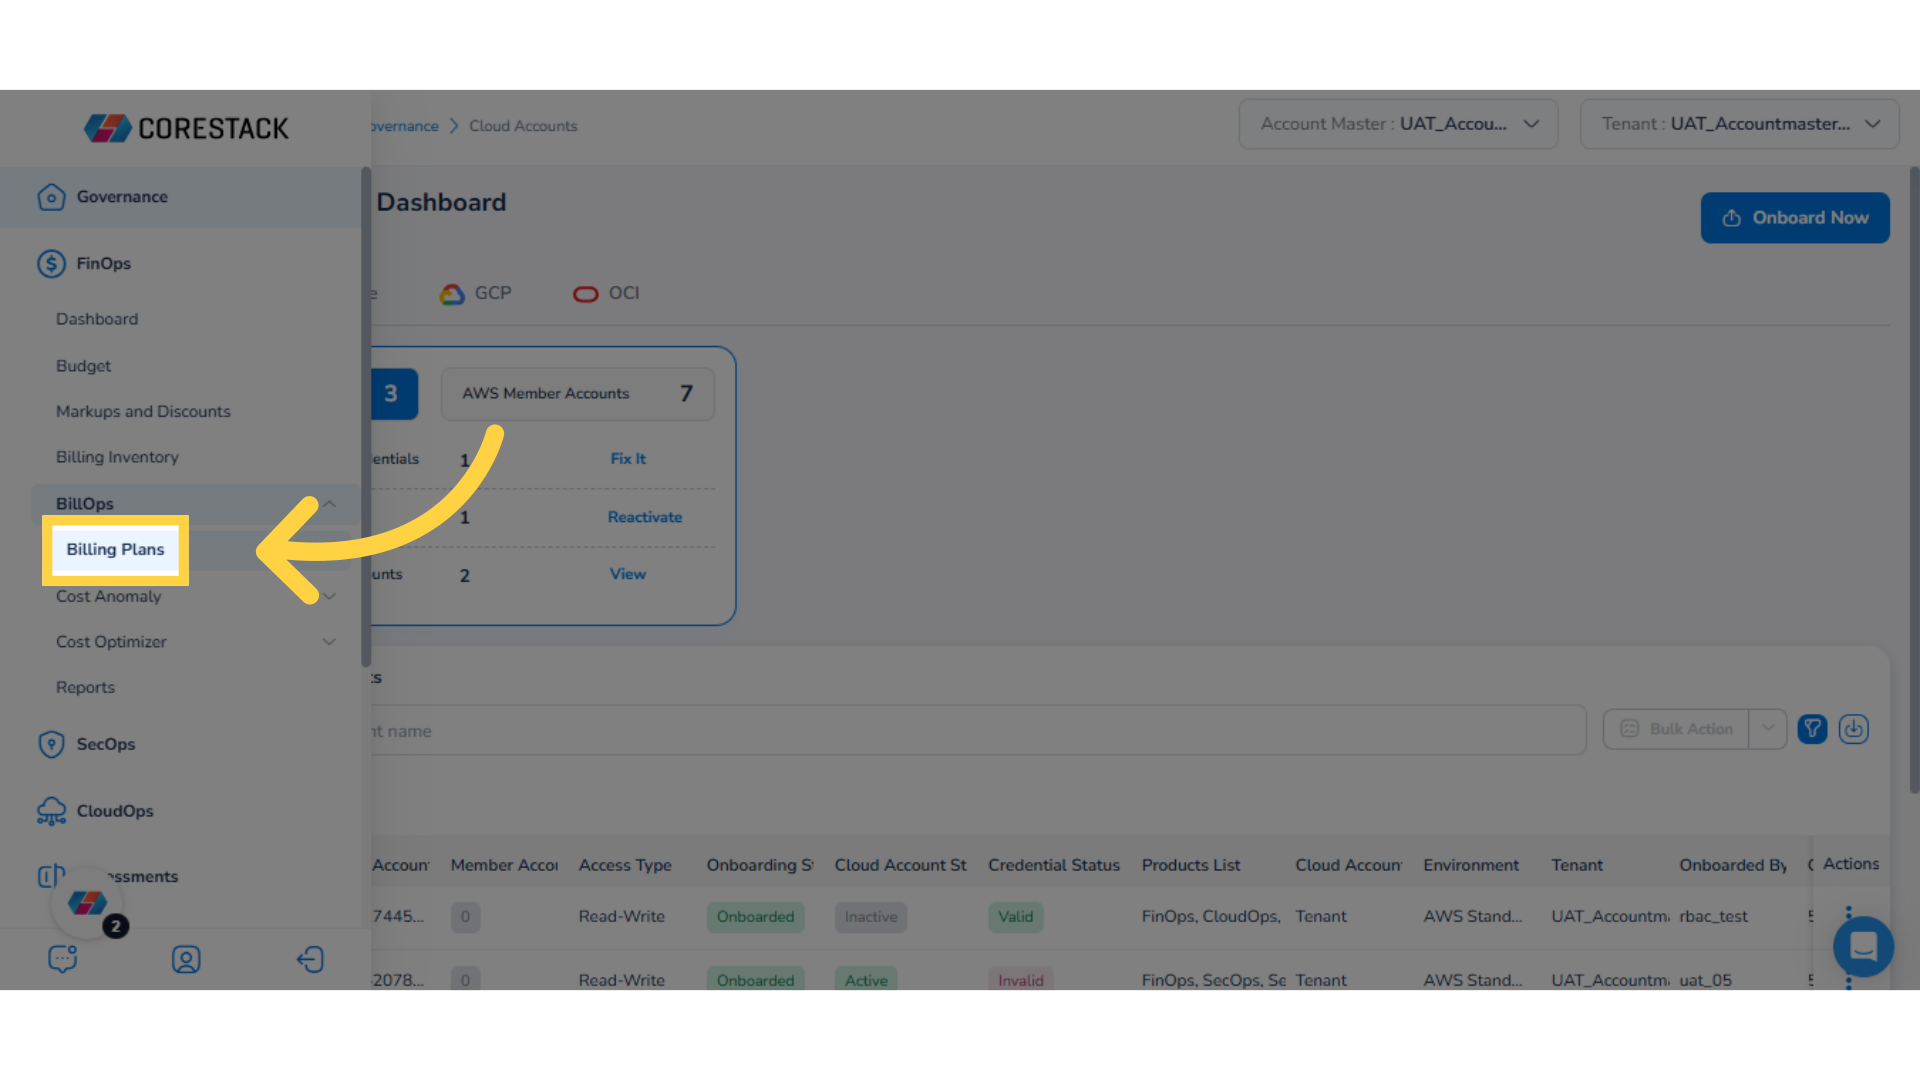Open the Account Master dropdown
Image resolution: width=1920 pixels, height=1080 pixels.
coord(1398,124)
